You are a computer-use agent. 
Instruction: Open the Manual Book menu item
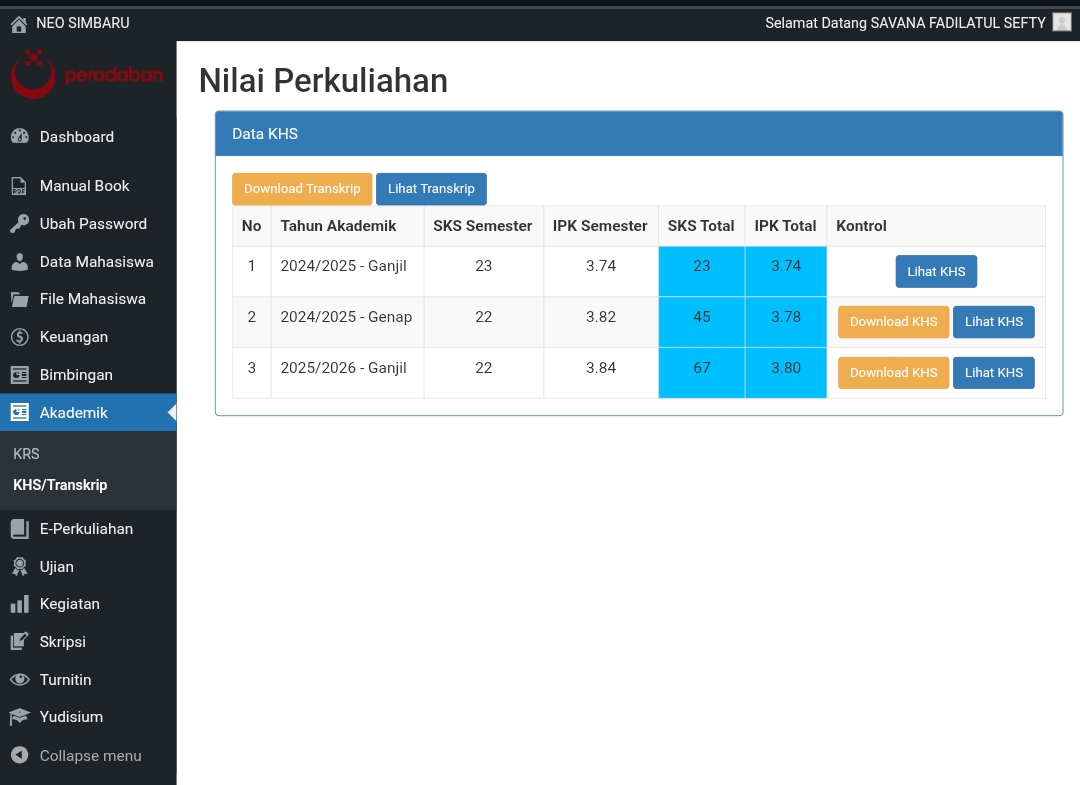(x=88, y=186)
